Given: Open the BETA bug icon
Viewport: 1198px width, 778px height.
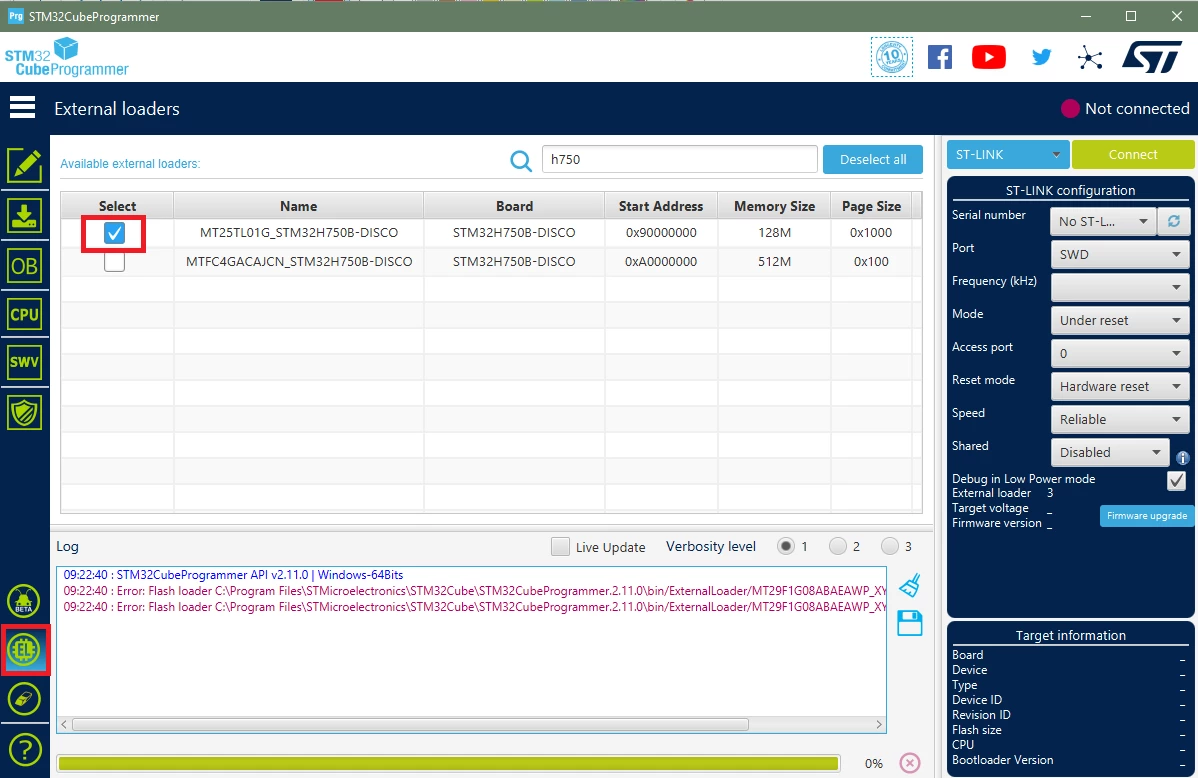Looking at the screenshot, I should [24, 601].
